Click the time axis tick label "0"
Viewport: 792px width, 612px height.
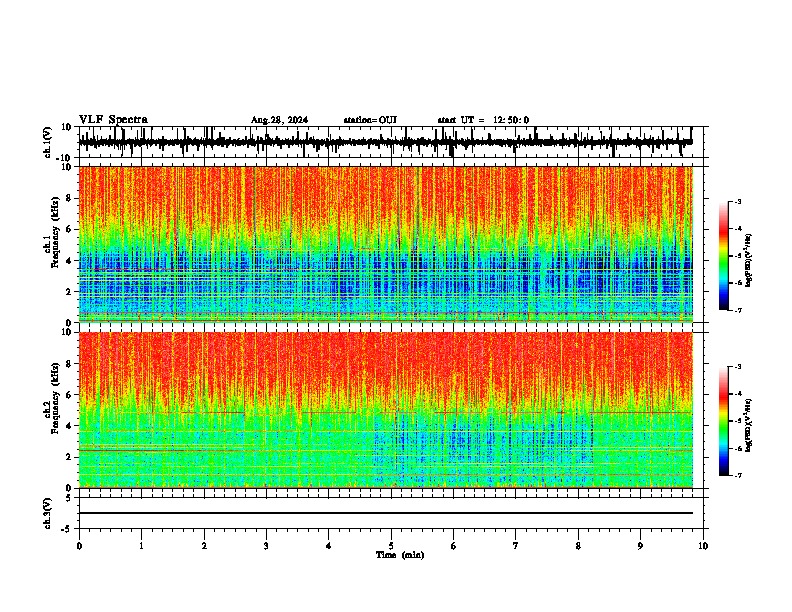pyautogui.click(x=79, y=546)
